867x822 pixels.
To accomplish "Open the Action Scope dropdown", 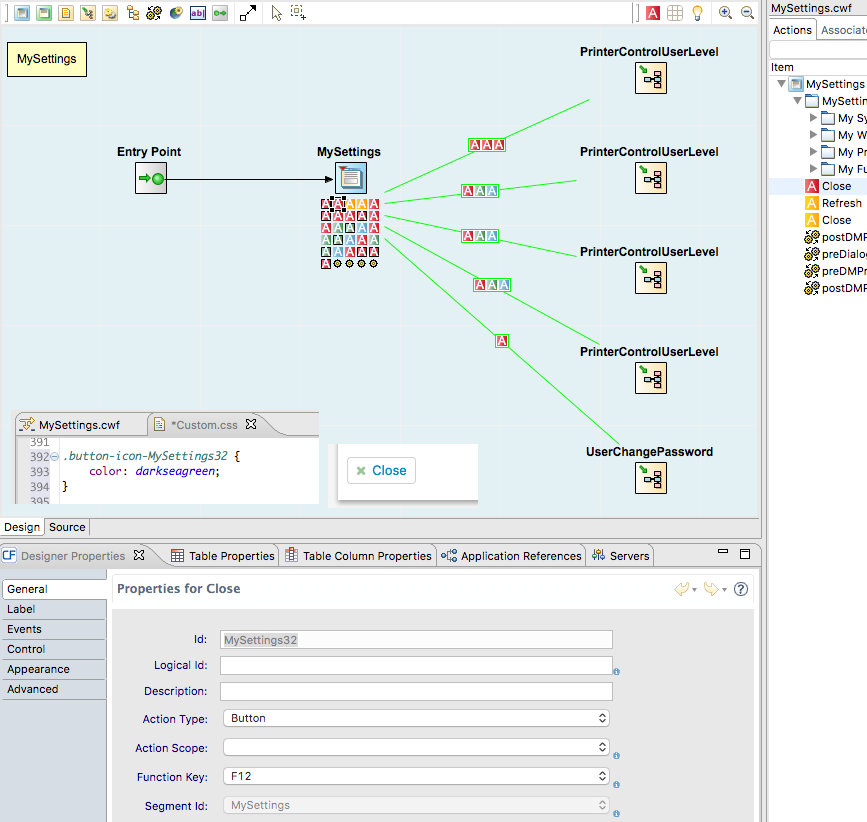I will click(416, 747).
